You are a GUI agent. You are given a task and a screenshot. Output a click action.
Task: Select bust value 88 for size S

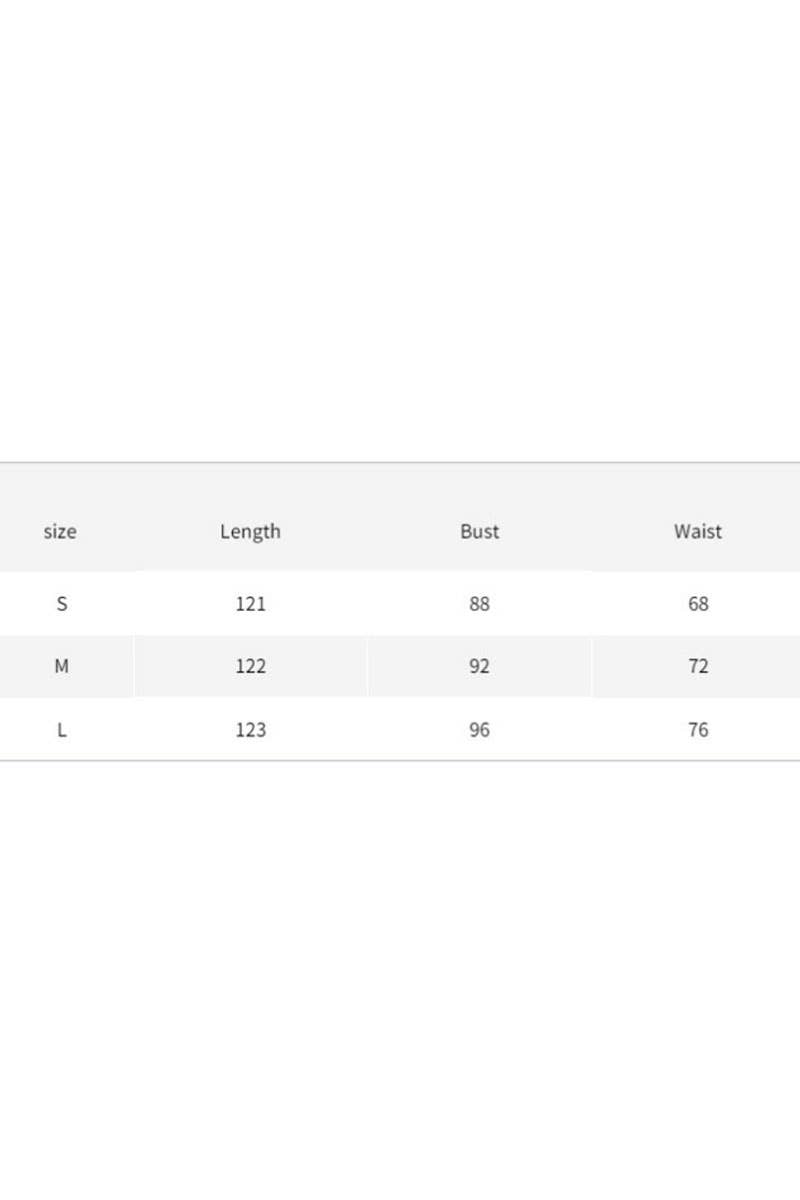[x=479, y=604]
